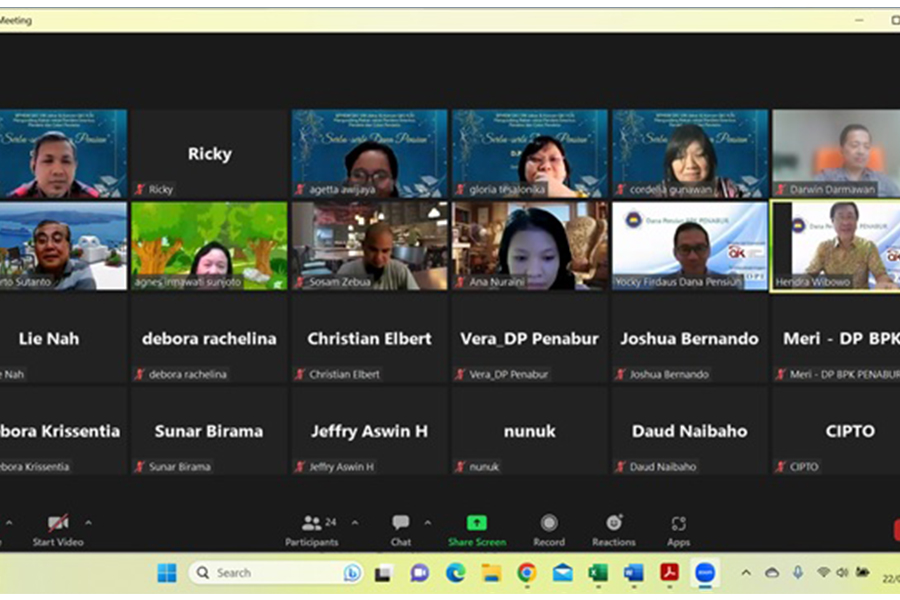Open File Explorer from the taskbar
900x600 pixels.
click(x=491, y=573)
